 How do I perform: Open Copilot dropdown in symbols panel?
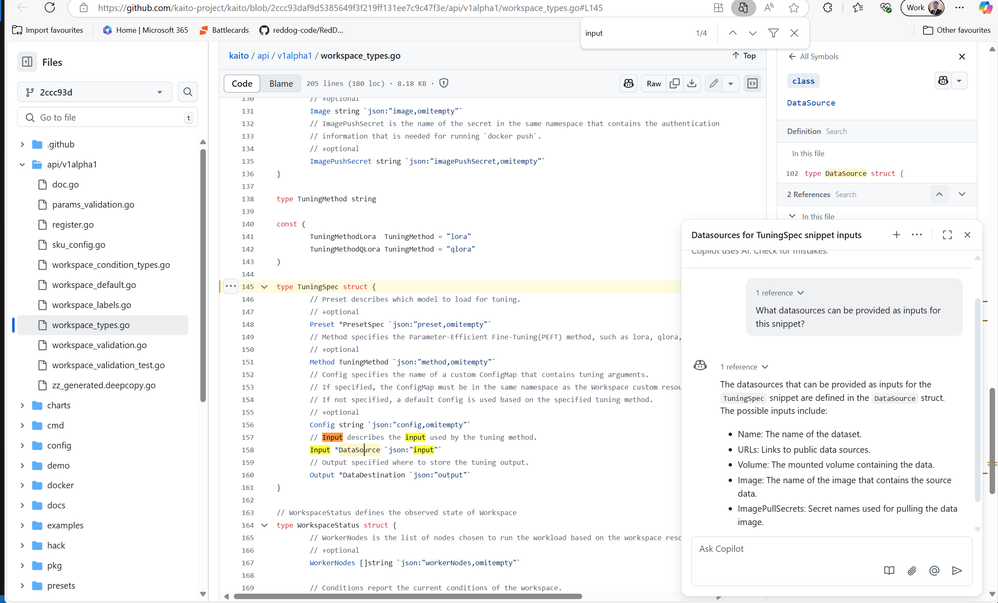point(959,80)
